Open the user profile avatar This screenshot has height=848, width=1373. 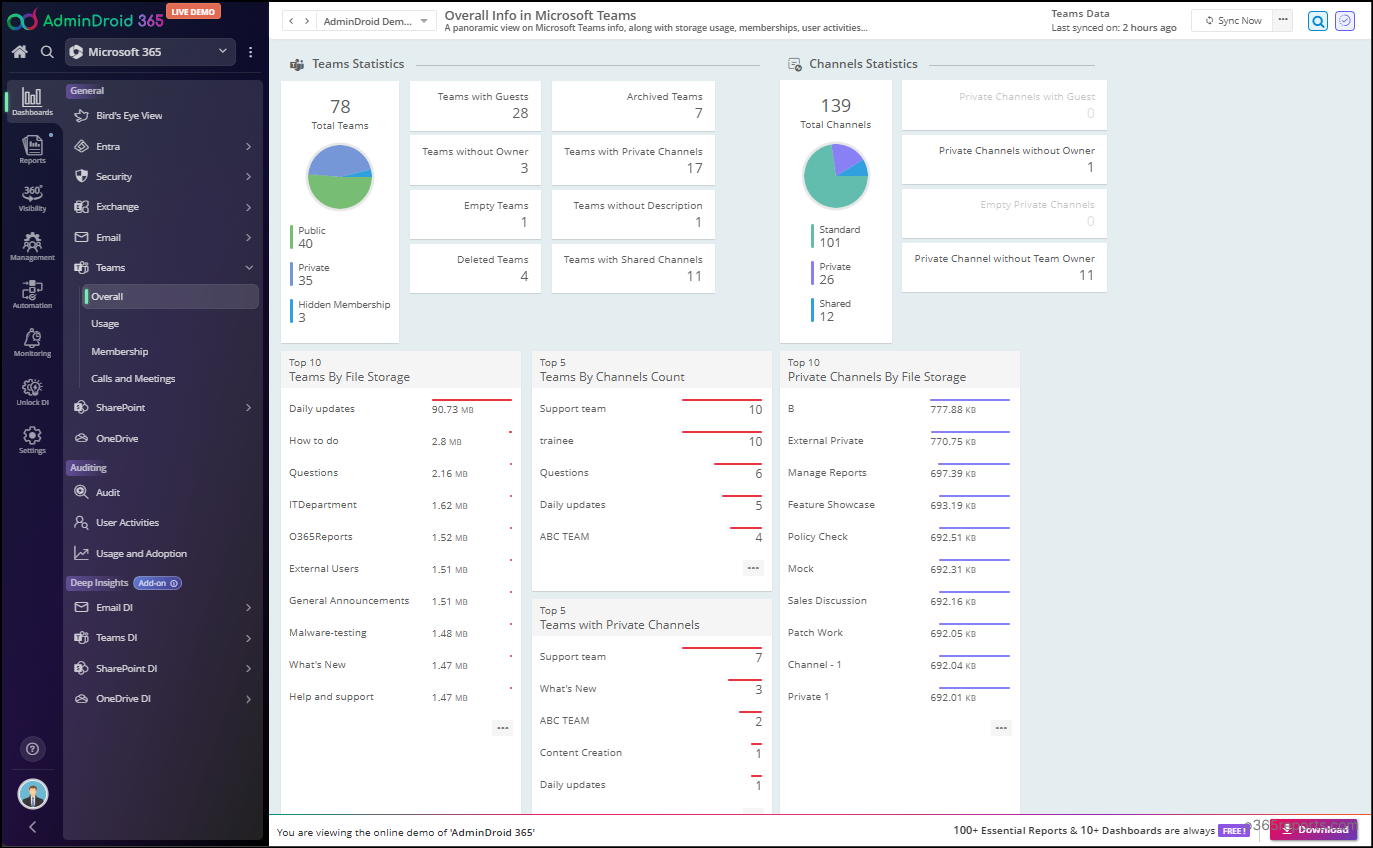tap(33, 794)
